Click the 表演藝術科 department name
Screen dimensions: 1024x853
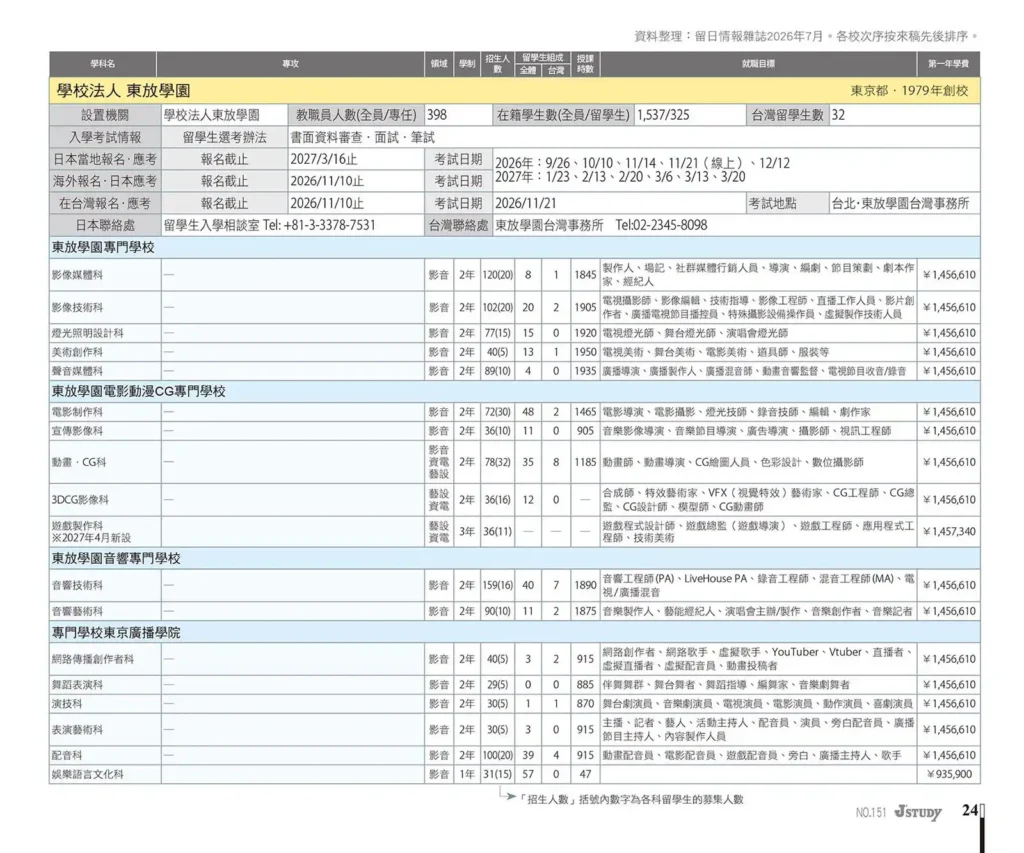coord(77,730)
